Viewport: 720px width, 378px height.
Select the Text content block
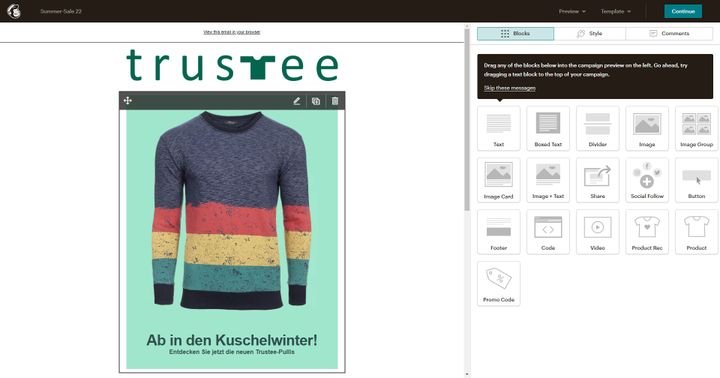tap(499, 128)
